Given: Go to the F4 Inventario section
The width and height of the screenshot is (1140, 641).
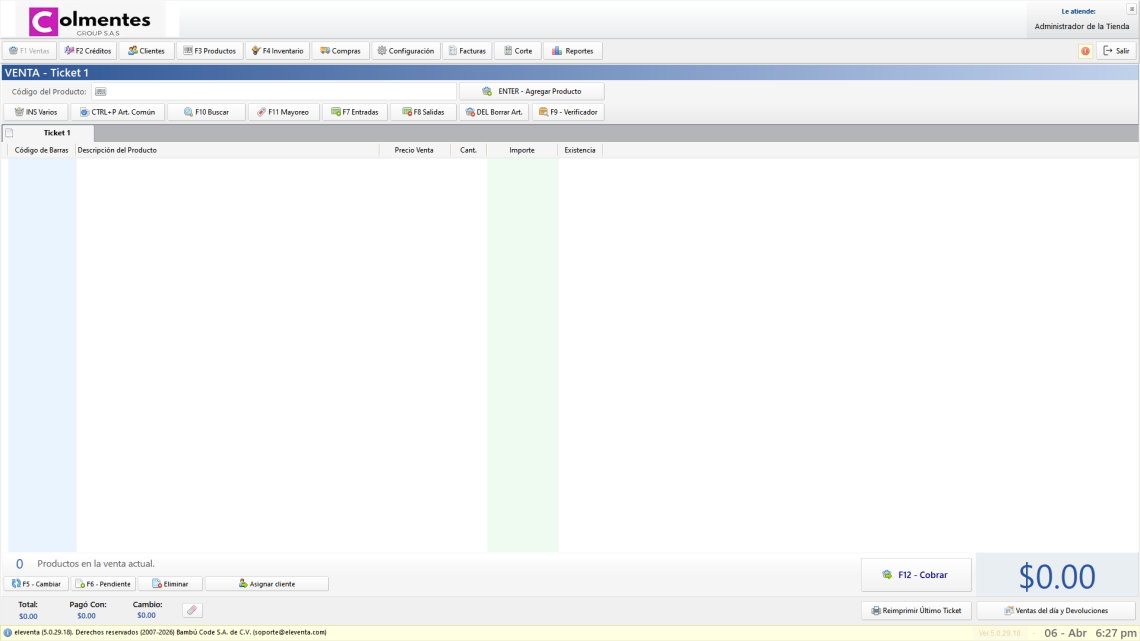Looking at the screenshot, I should (277, 51).
